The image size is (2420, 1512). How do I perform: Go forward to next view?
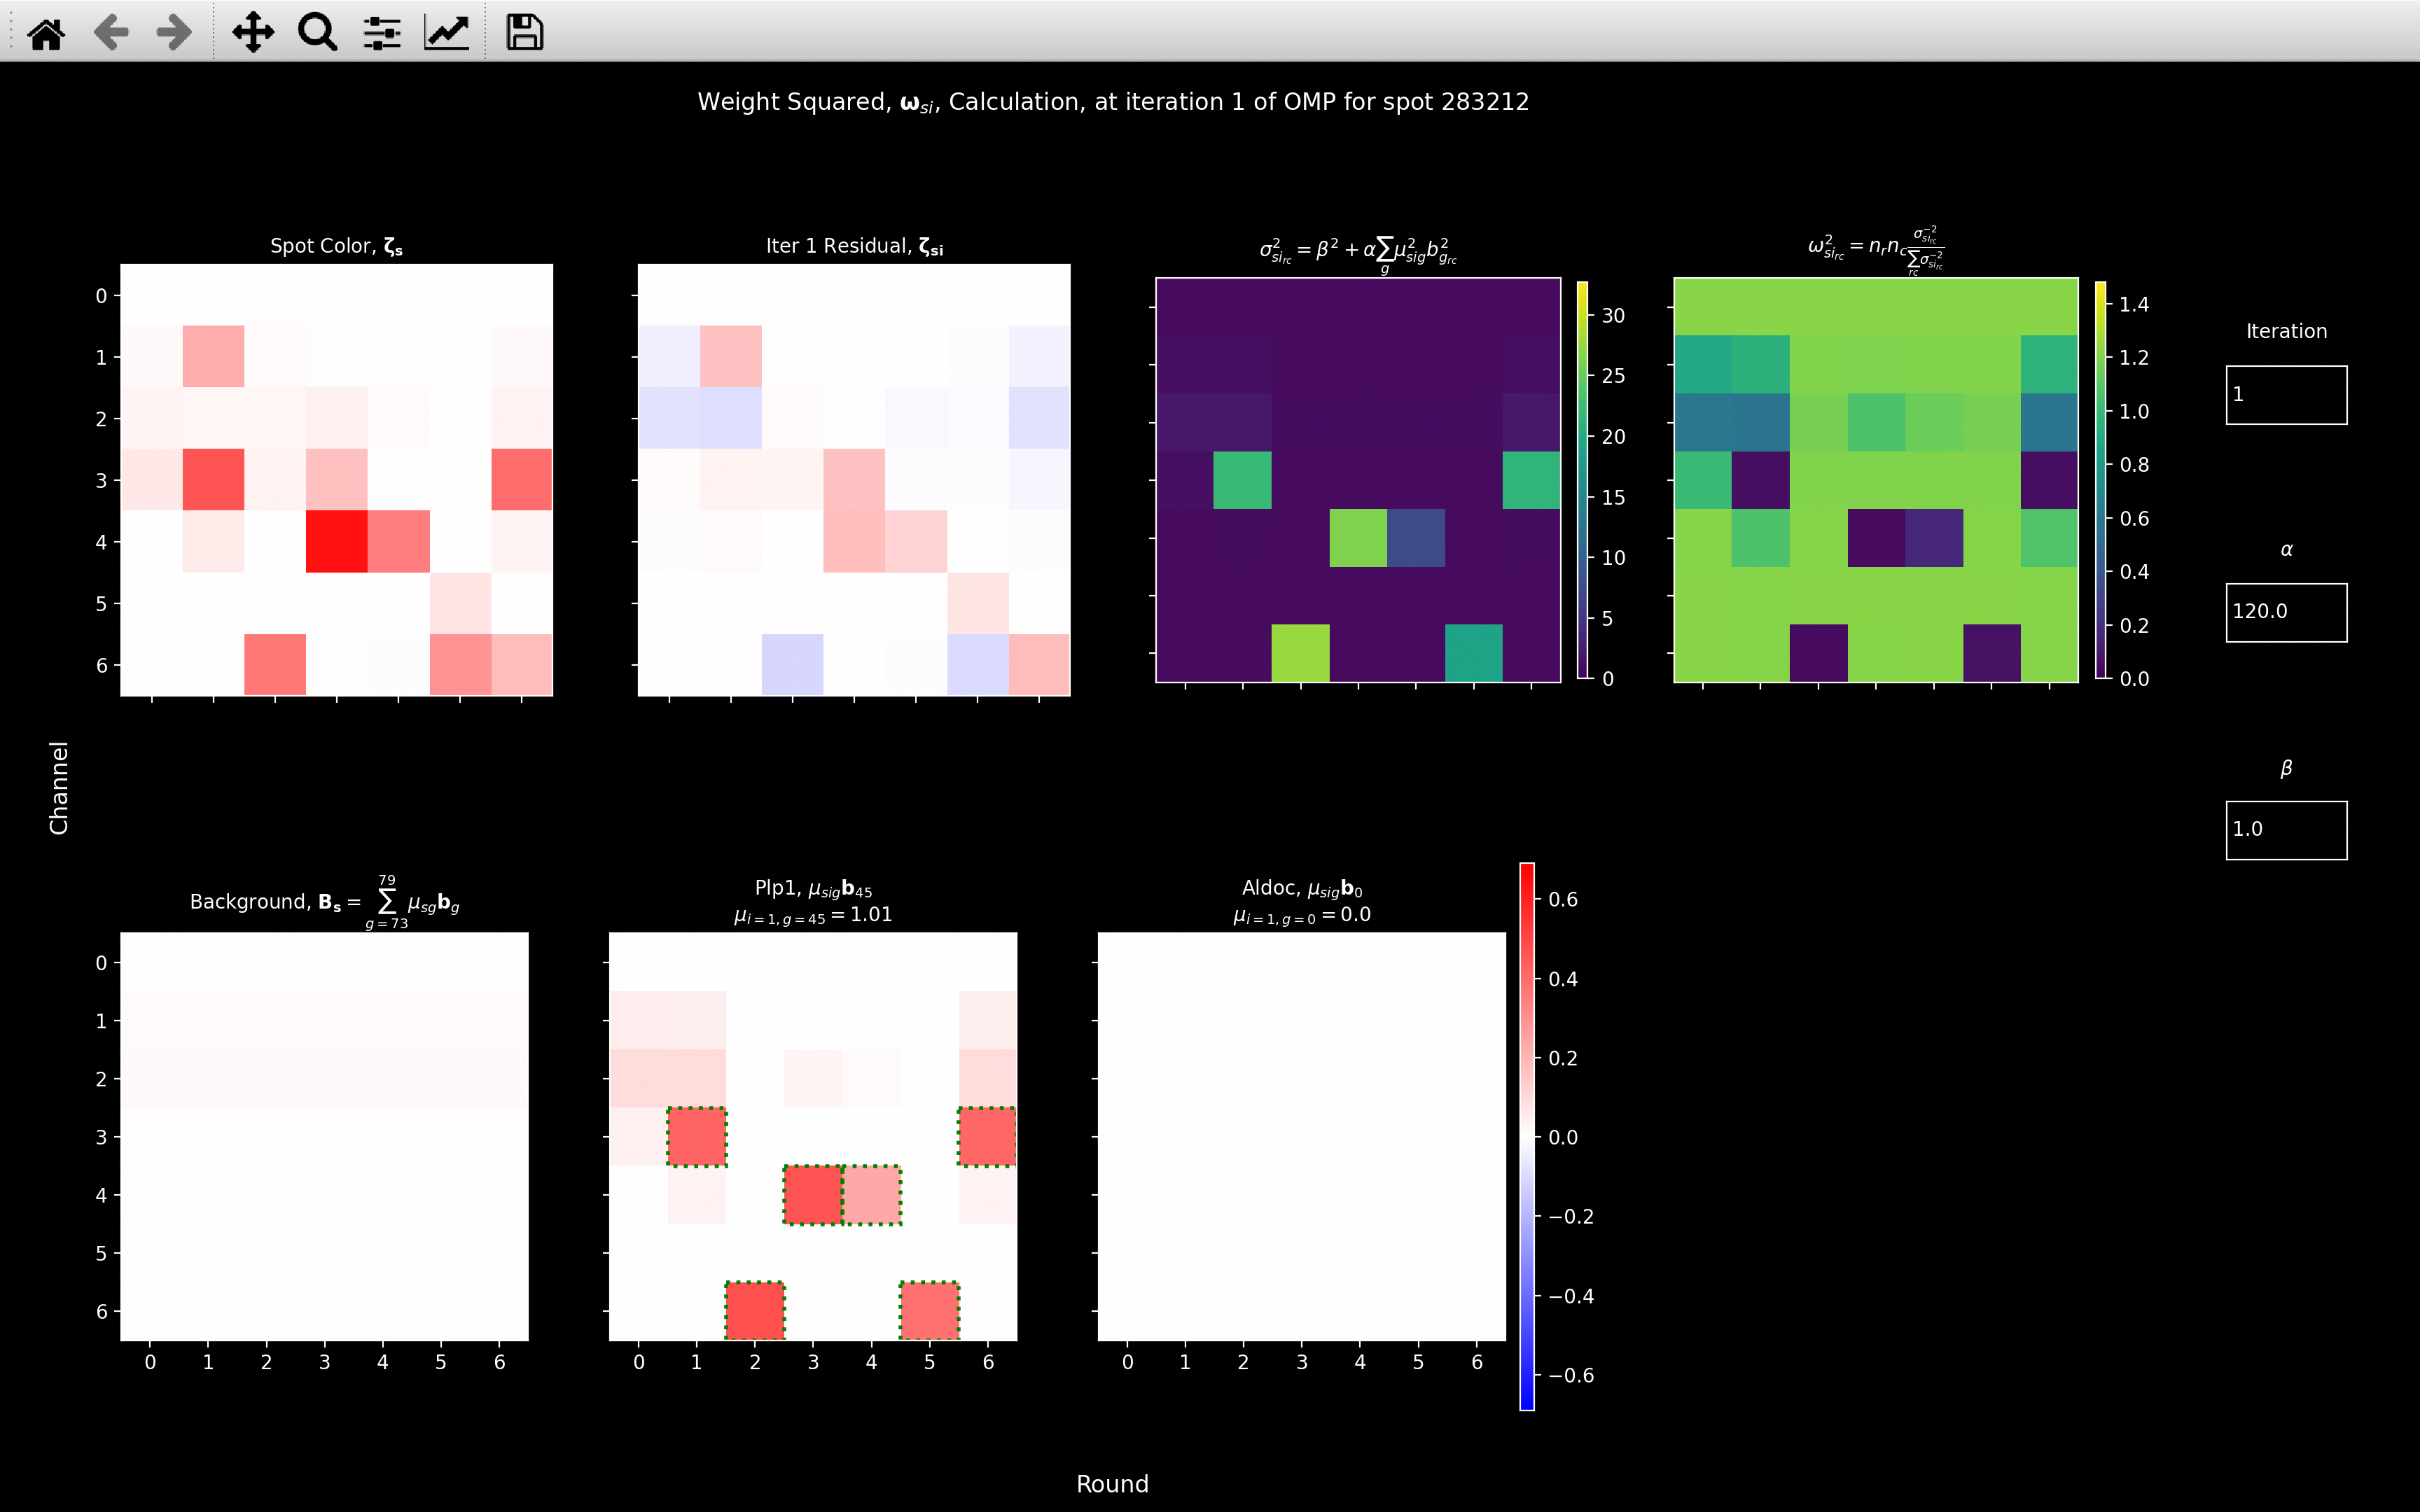pyautogui.click(x=175, y=33)
